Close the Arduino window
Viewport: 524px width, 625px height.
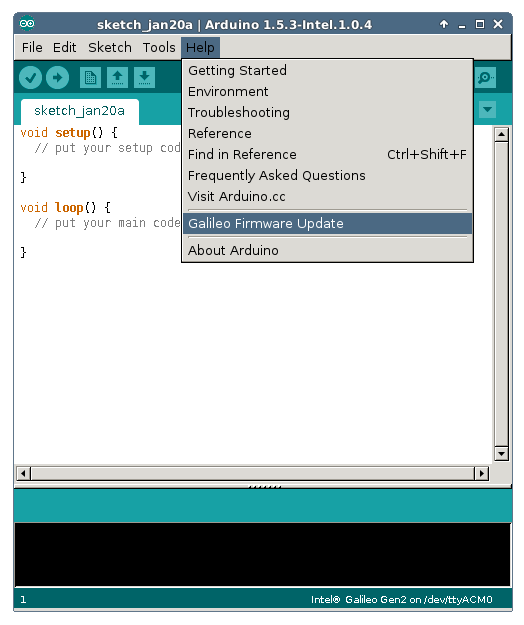click(x=498, y=24)
